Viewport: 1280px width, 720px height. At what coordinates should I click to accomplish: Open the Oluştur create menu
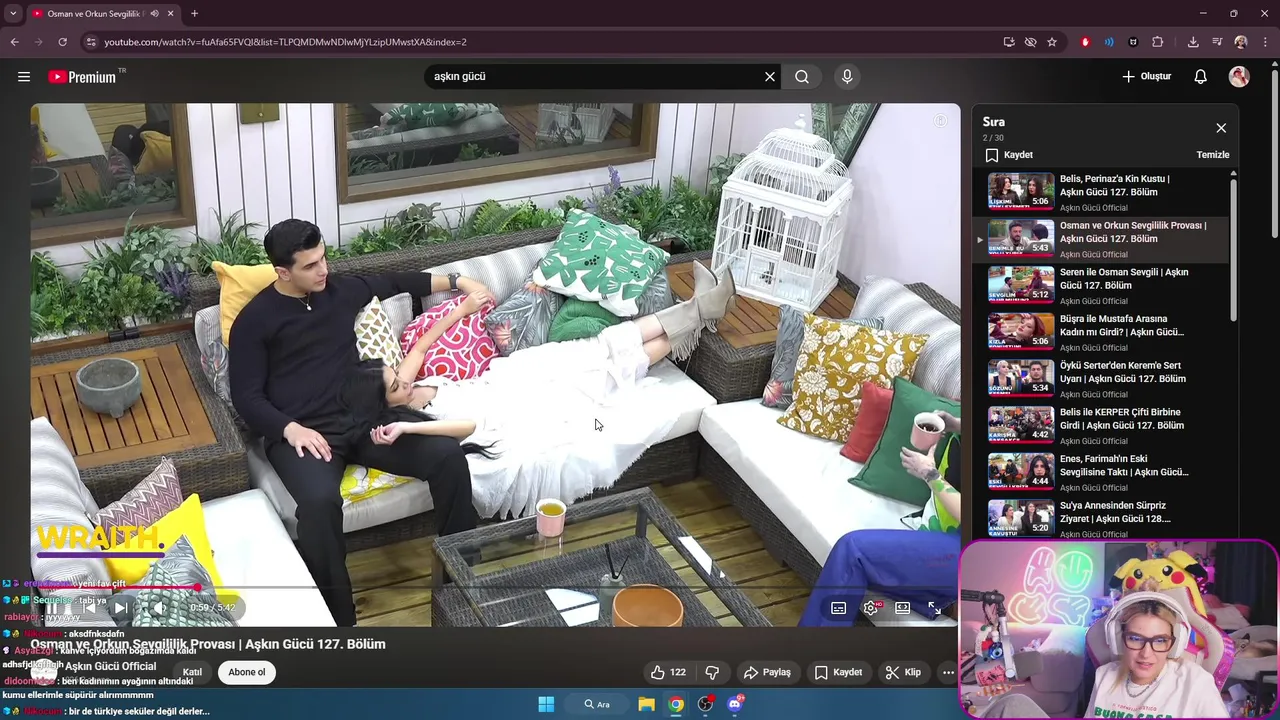[x=1147, y=76]
